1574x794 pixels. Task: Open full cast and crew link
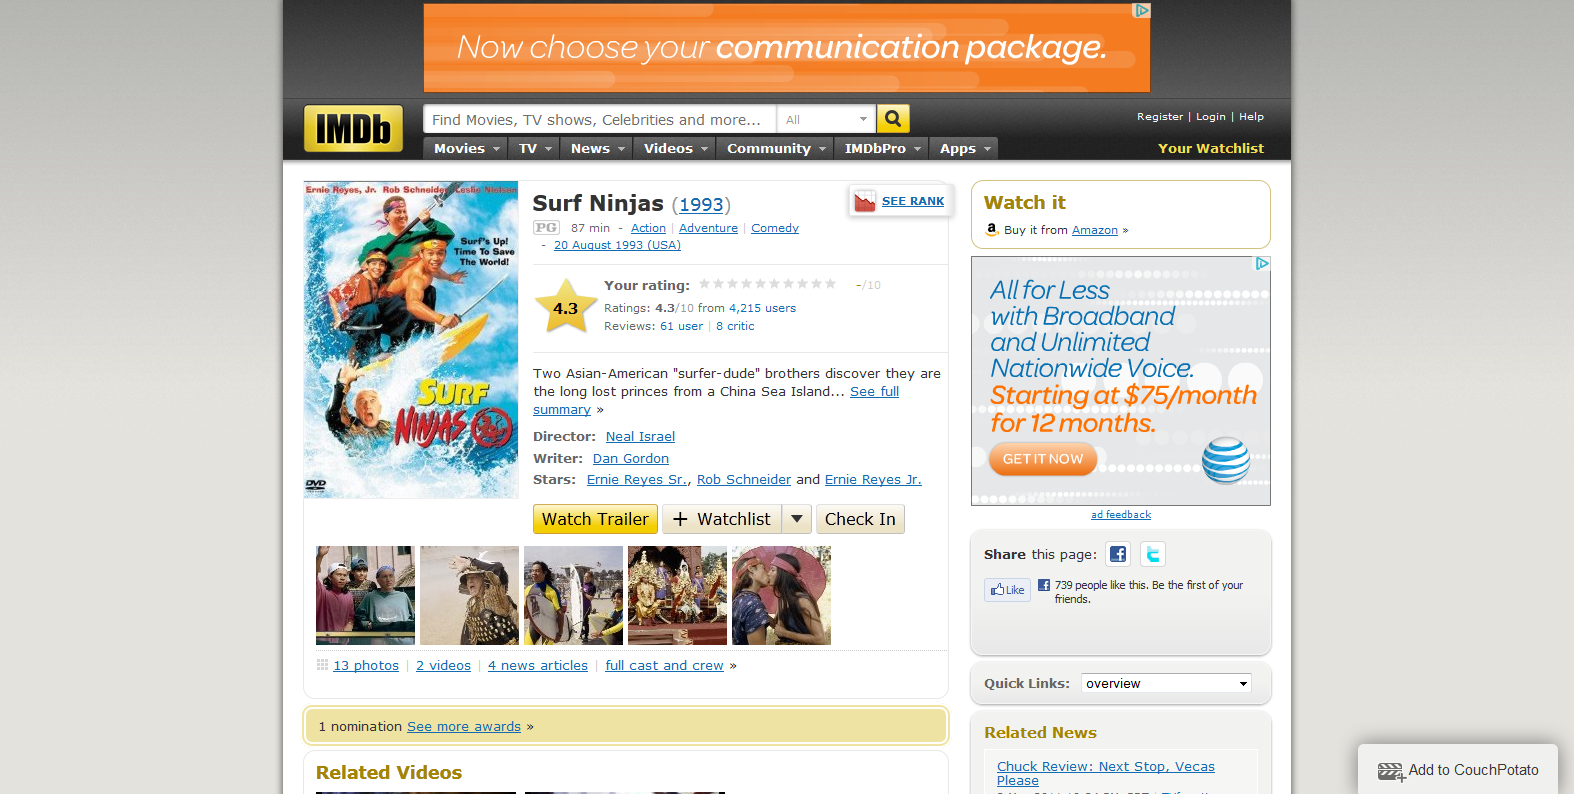(x=664, y=666)
